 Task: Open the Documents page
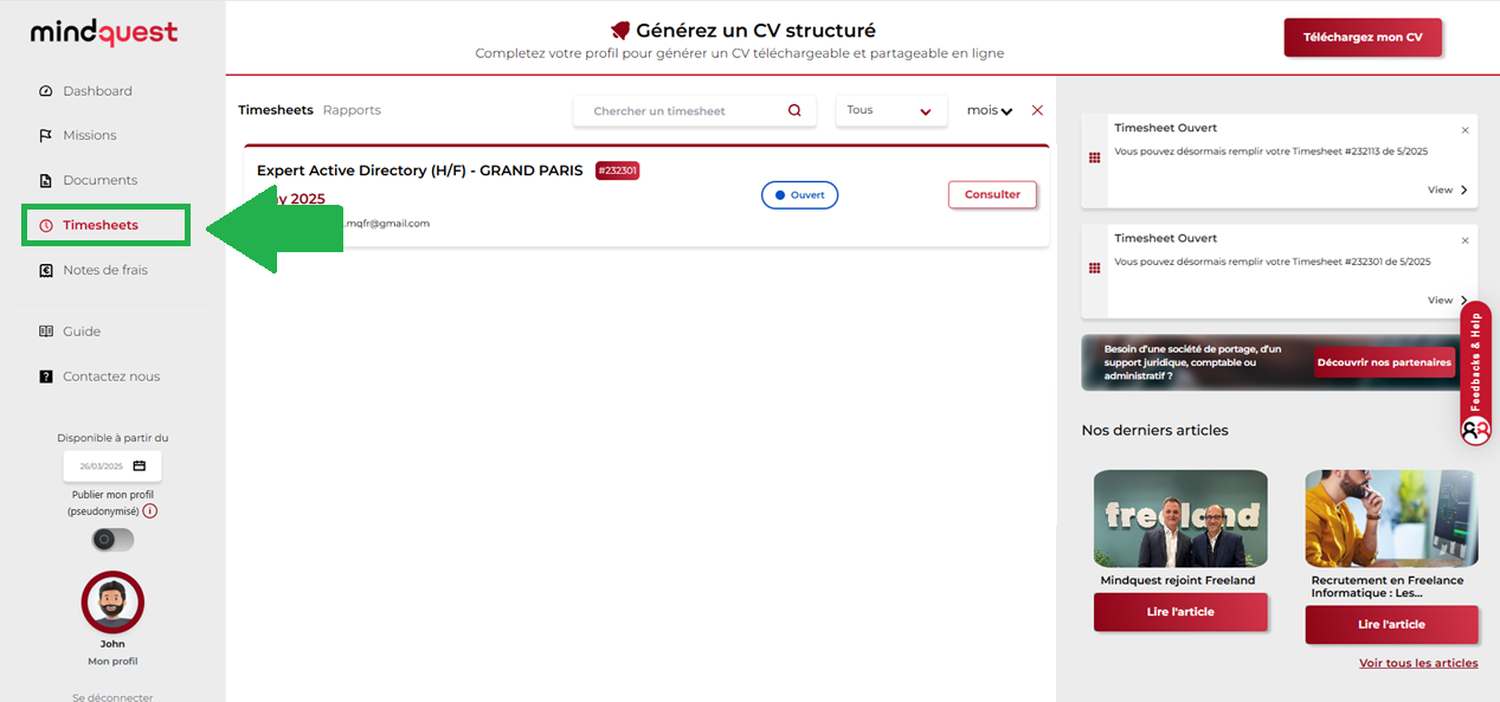(x=100, y=181)
